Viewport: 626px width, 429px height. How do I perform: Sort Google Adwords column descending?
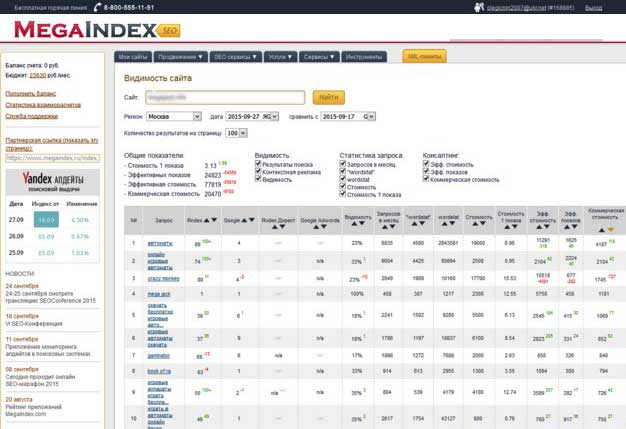(324, 227)
